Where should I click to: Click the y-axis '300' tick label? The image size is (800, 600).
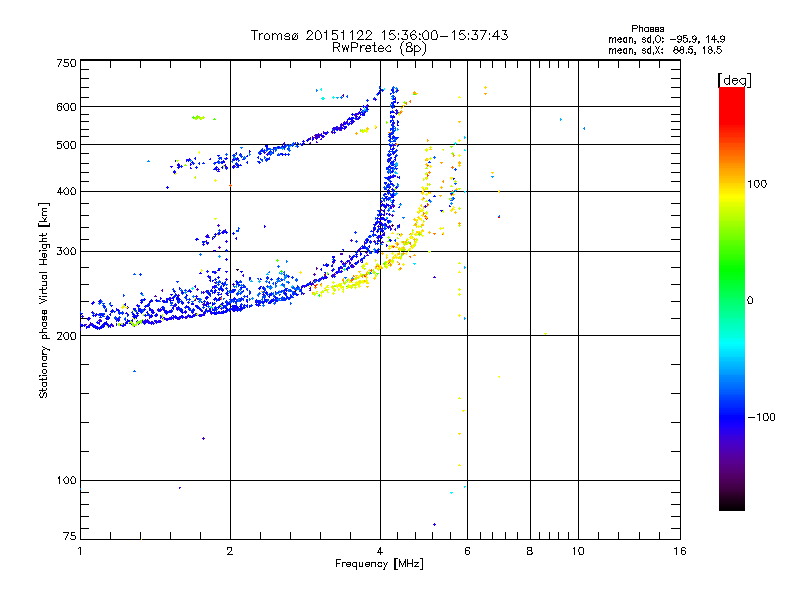pos(66,251)
